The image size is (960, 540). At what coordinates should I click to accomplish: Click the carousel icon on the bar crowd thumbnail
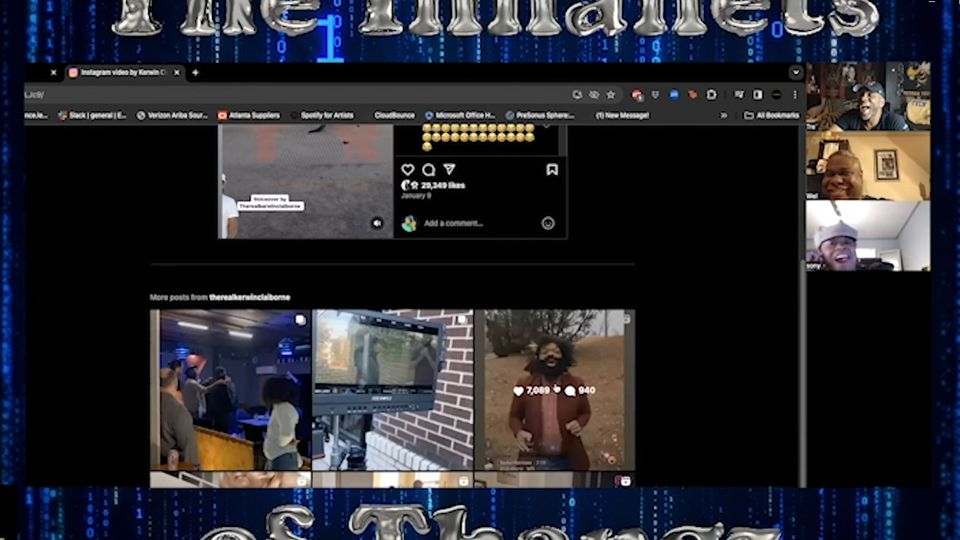300,320
